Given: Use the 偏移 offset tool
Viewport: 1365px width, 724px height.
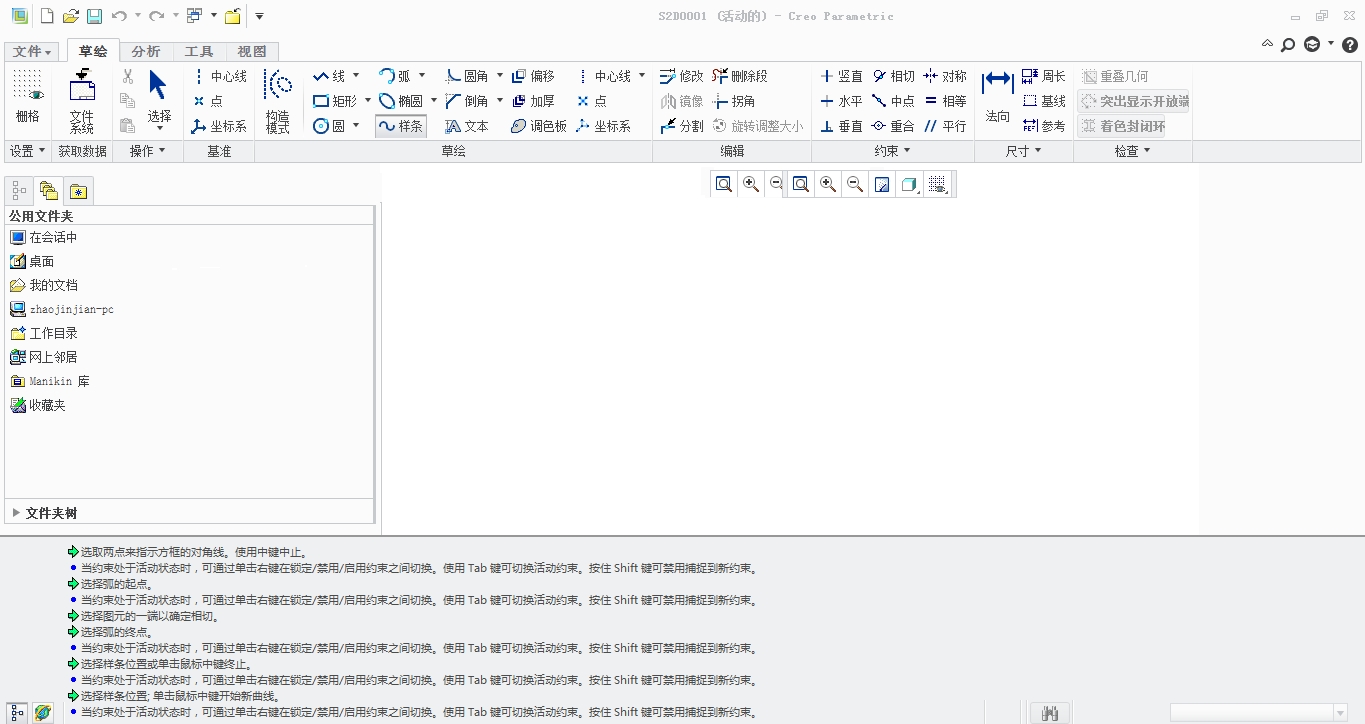Looking at the screenshot, I should coord(533,76).
